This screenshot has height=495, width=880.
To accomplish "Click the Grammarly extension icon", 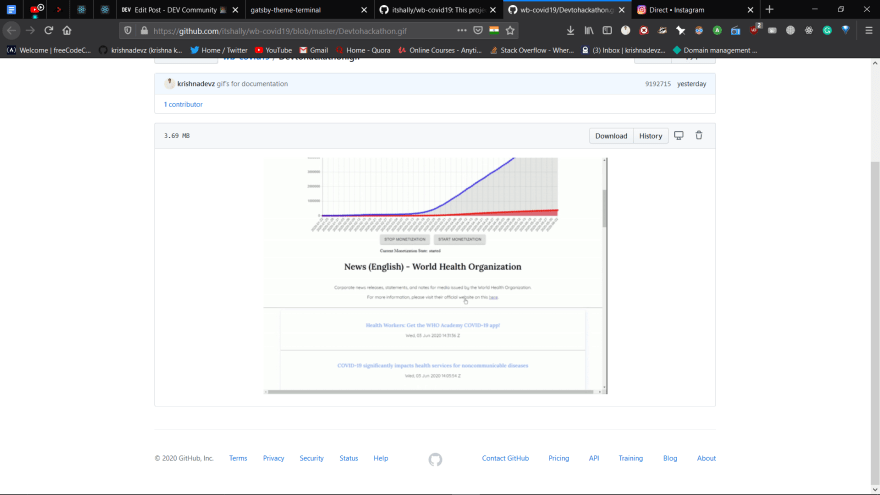I will click(x=827, y=30).
